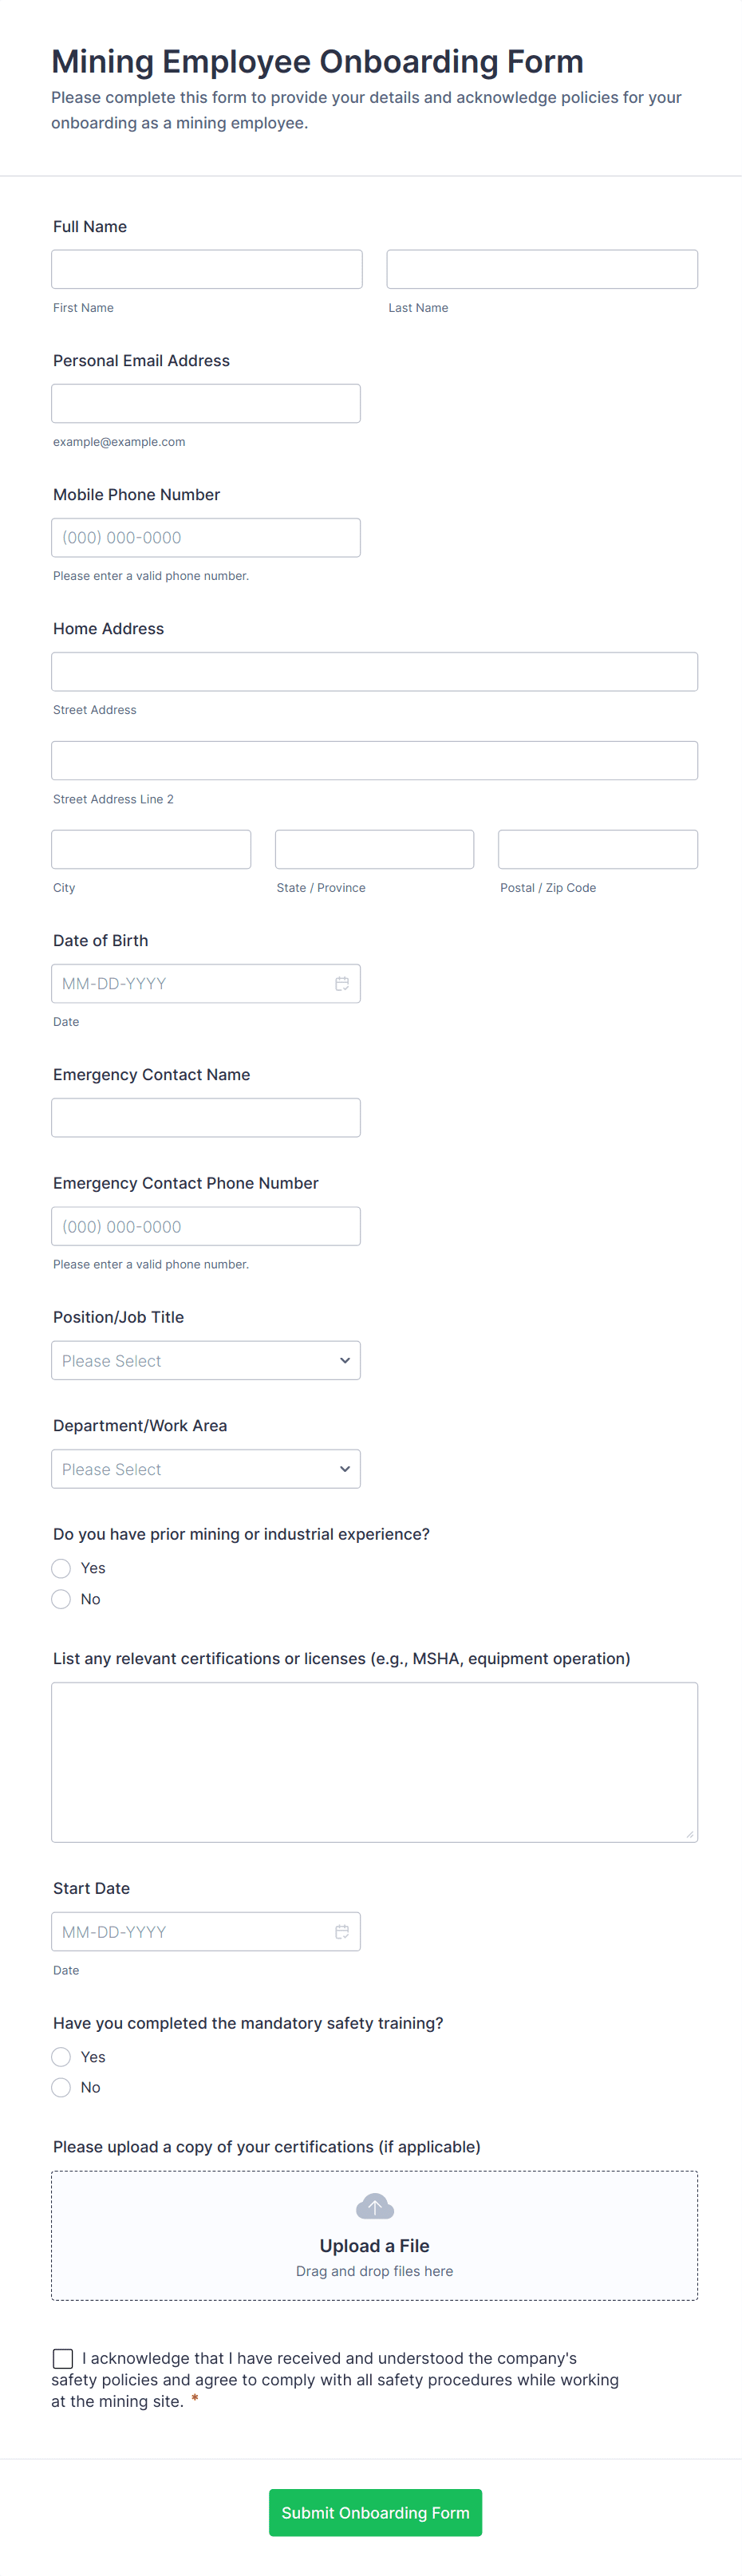
Task: Select Yes for mandatory safety training
Action: tap(61, 2056)
